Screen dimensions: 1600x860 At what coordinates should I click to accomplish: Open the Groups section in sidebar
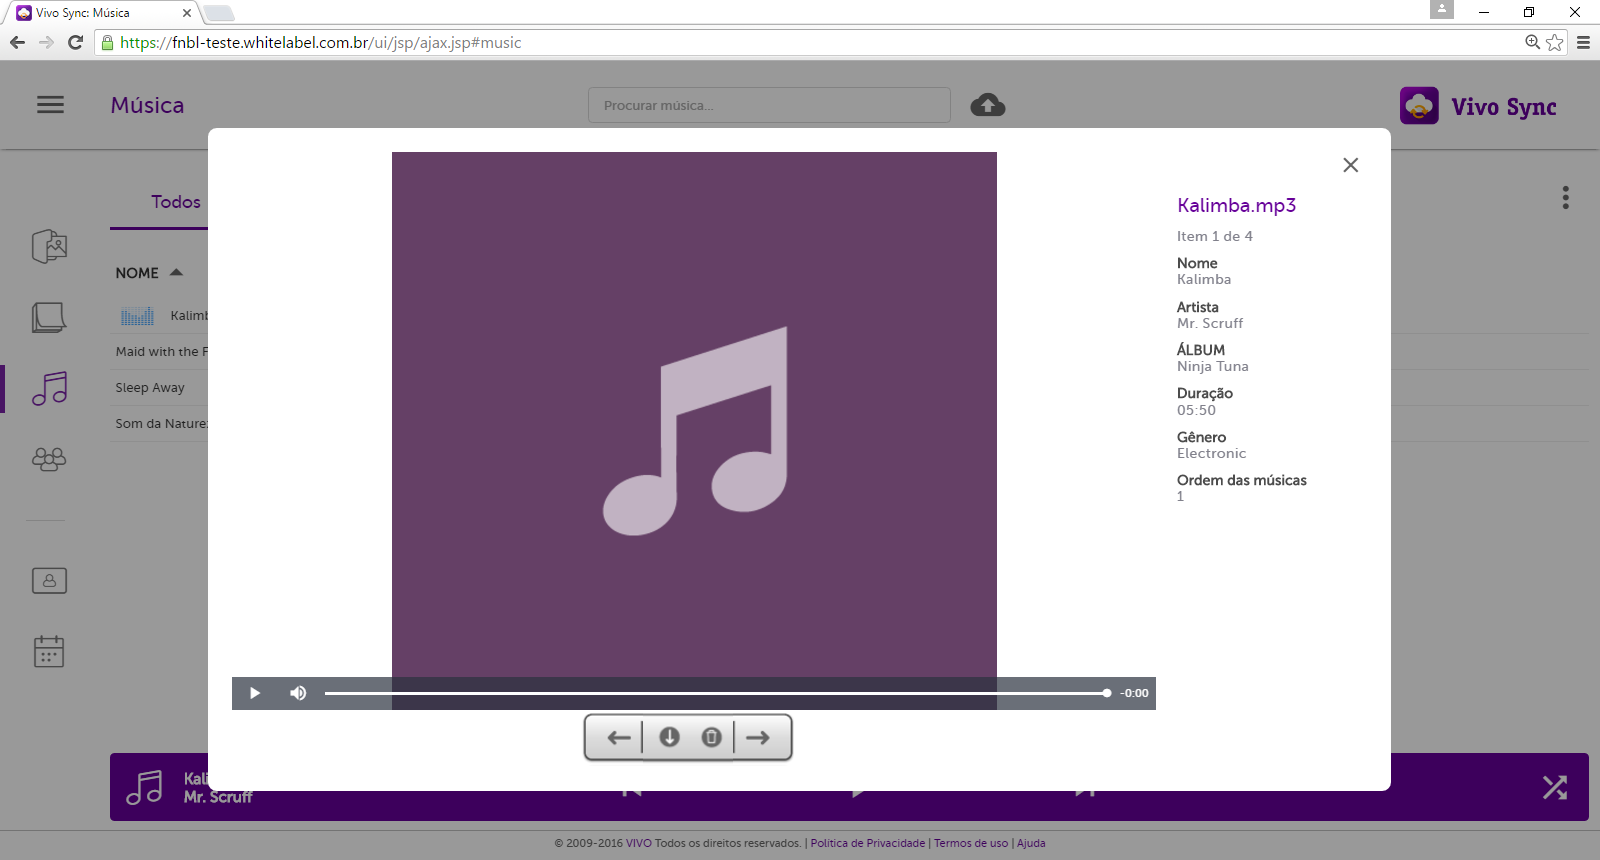pyautogui.click(x=49, y=459)
